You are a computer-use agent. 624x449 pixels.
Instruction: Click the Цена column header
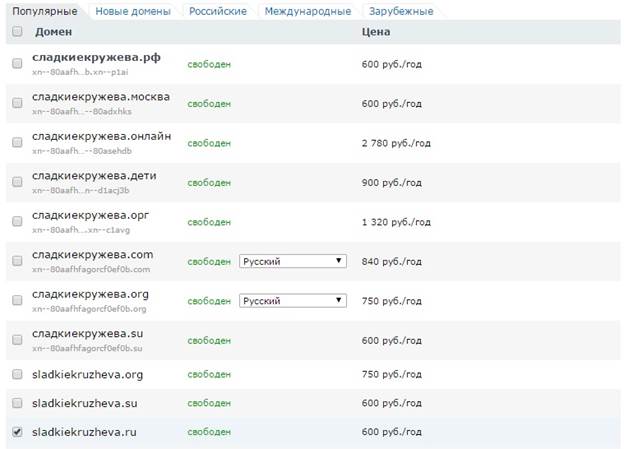pyautogui.click(x=376, y=31)
